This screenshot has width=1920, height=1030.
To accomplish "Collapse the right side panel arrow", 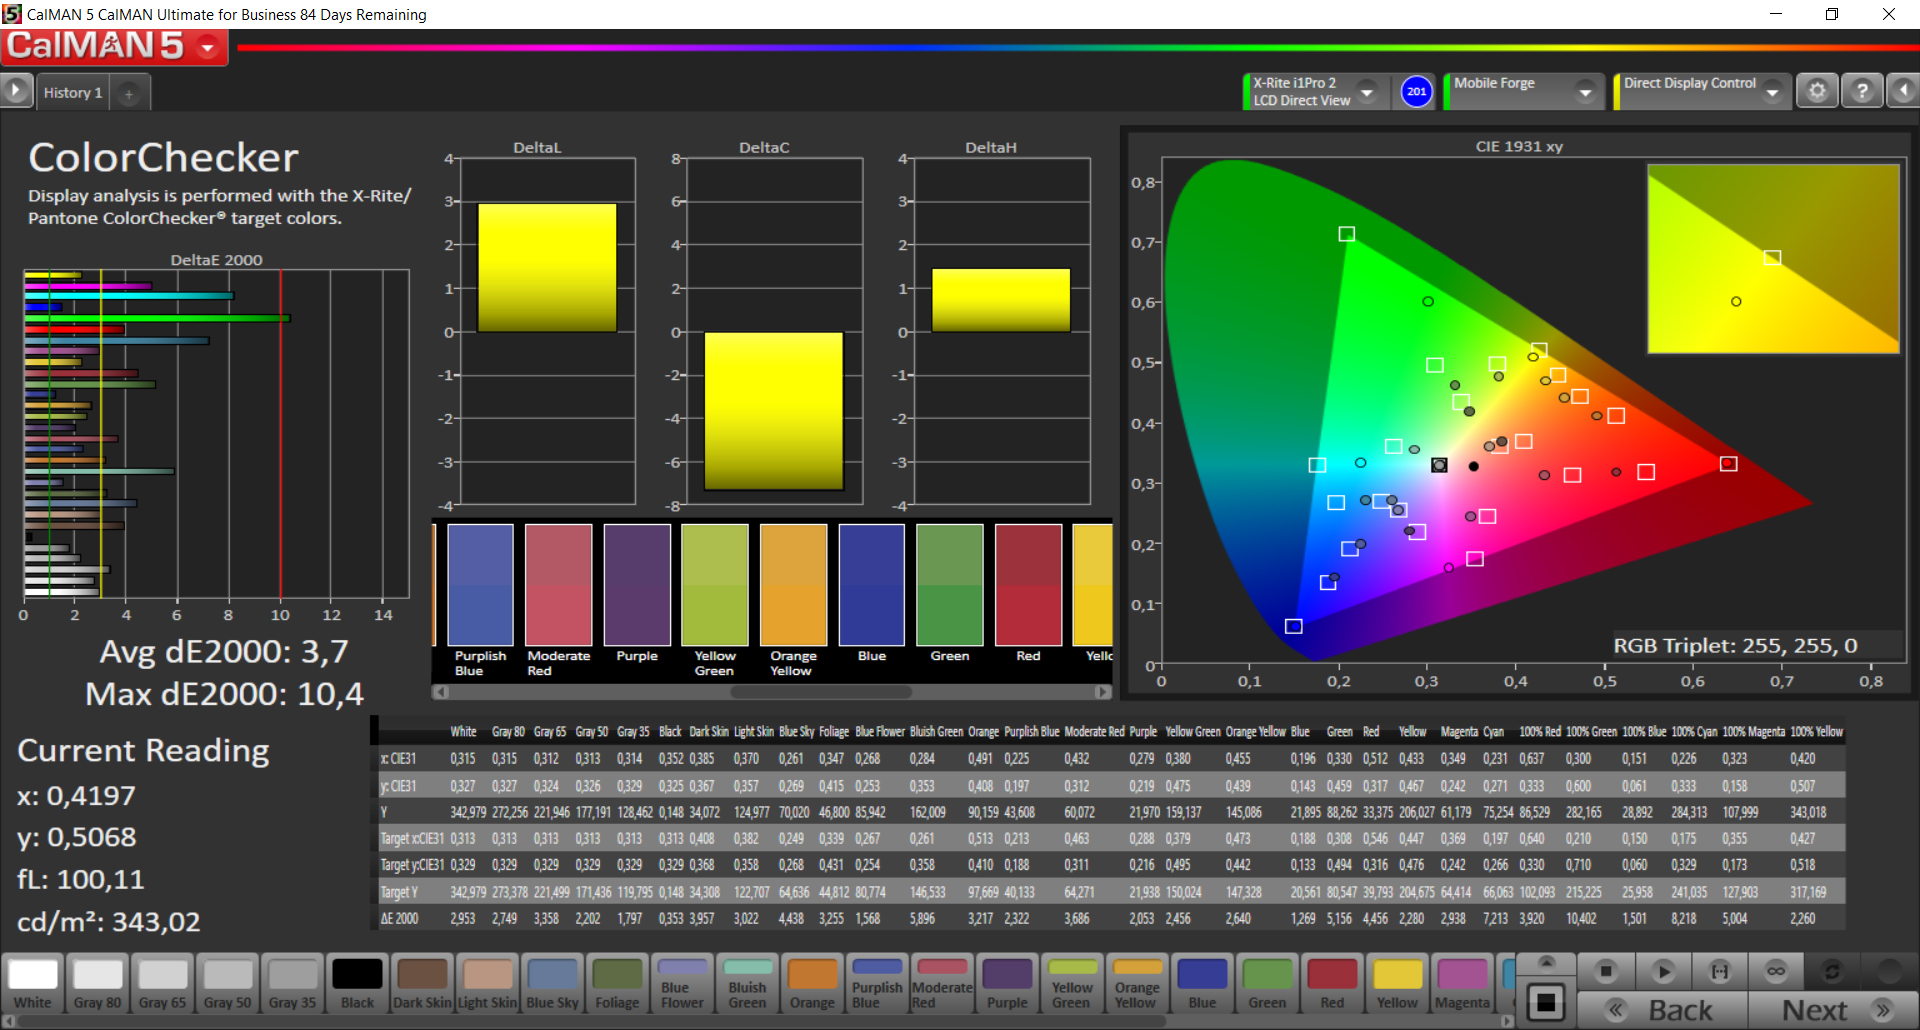I will (x=1903, y=91).
